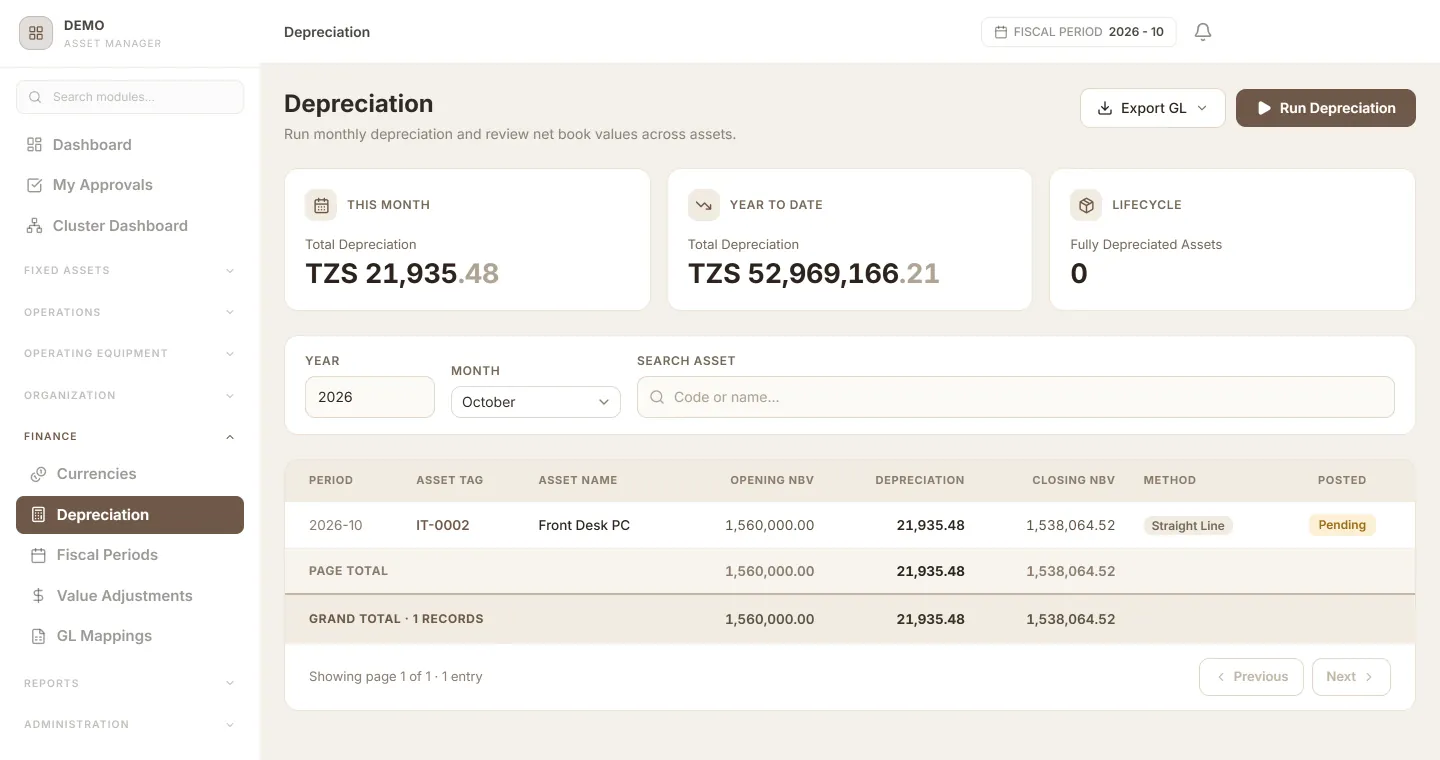Expand the Administration section

point(130,724)
